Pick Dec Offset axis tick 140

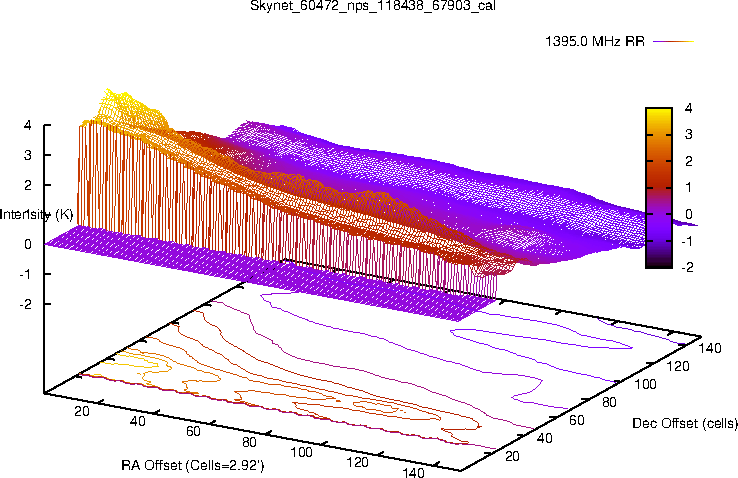[710, 348]
